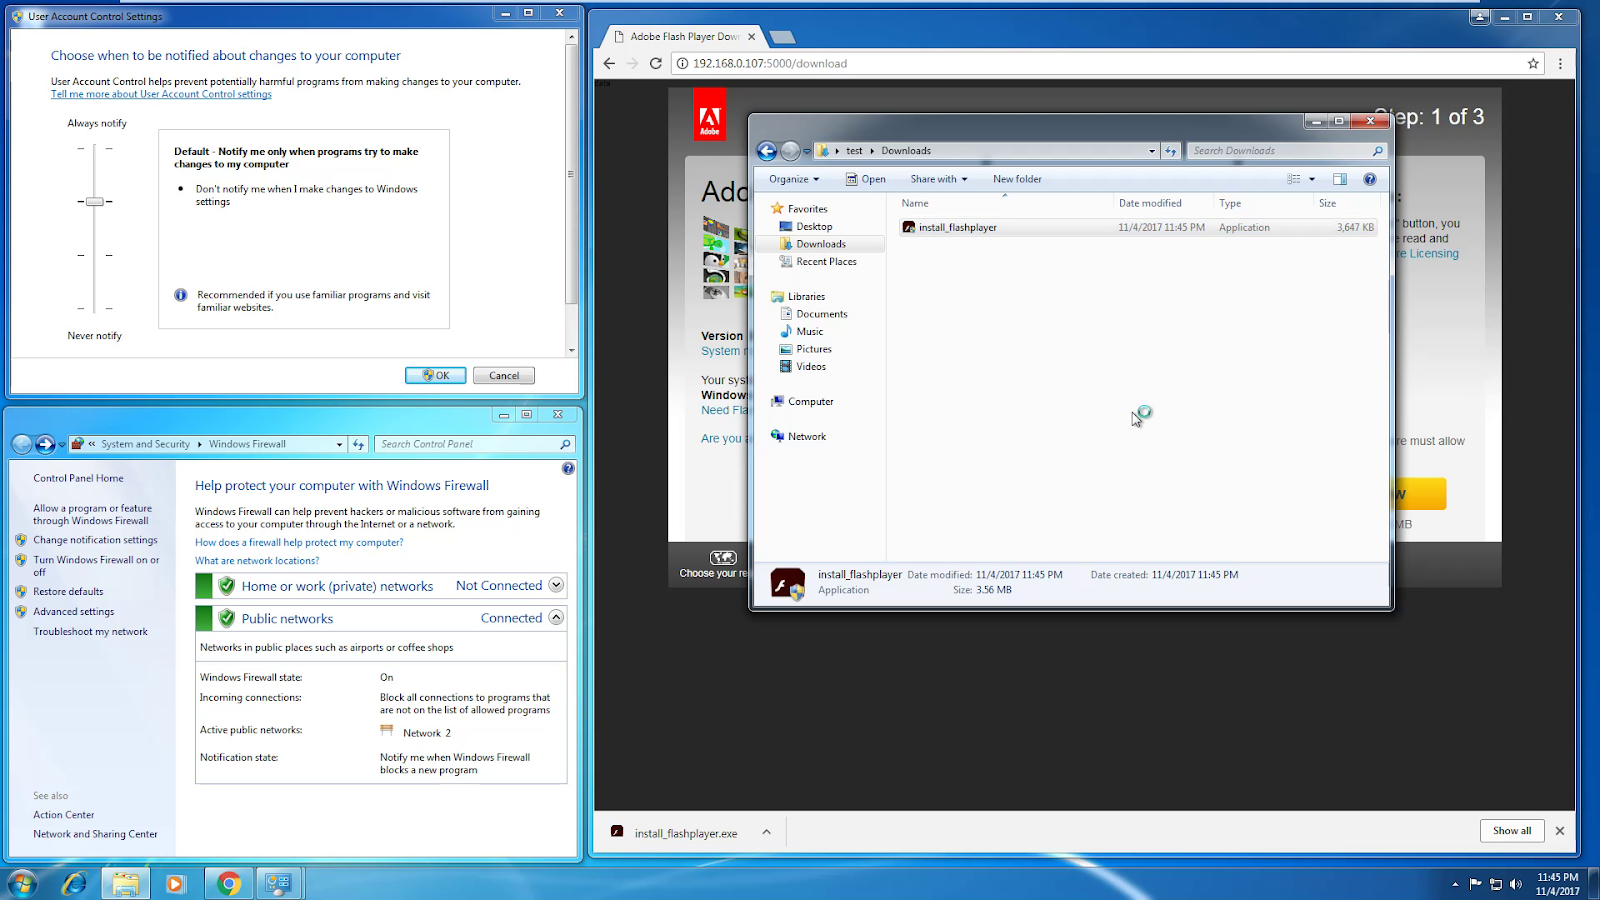
Task: Open Change notification settings link
Action: [95, 540]
